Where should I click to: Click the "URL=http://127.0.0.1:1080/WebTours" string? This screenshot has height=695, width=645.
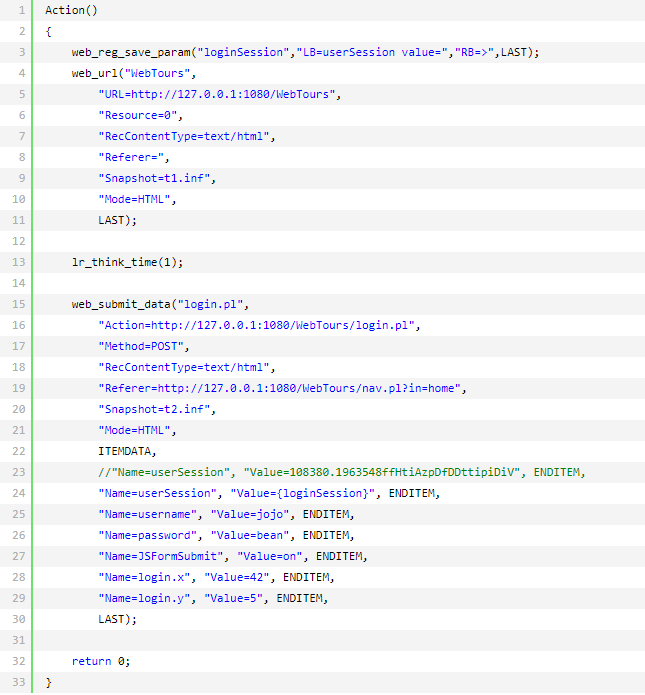tap(217, 94)
